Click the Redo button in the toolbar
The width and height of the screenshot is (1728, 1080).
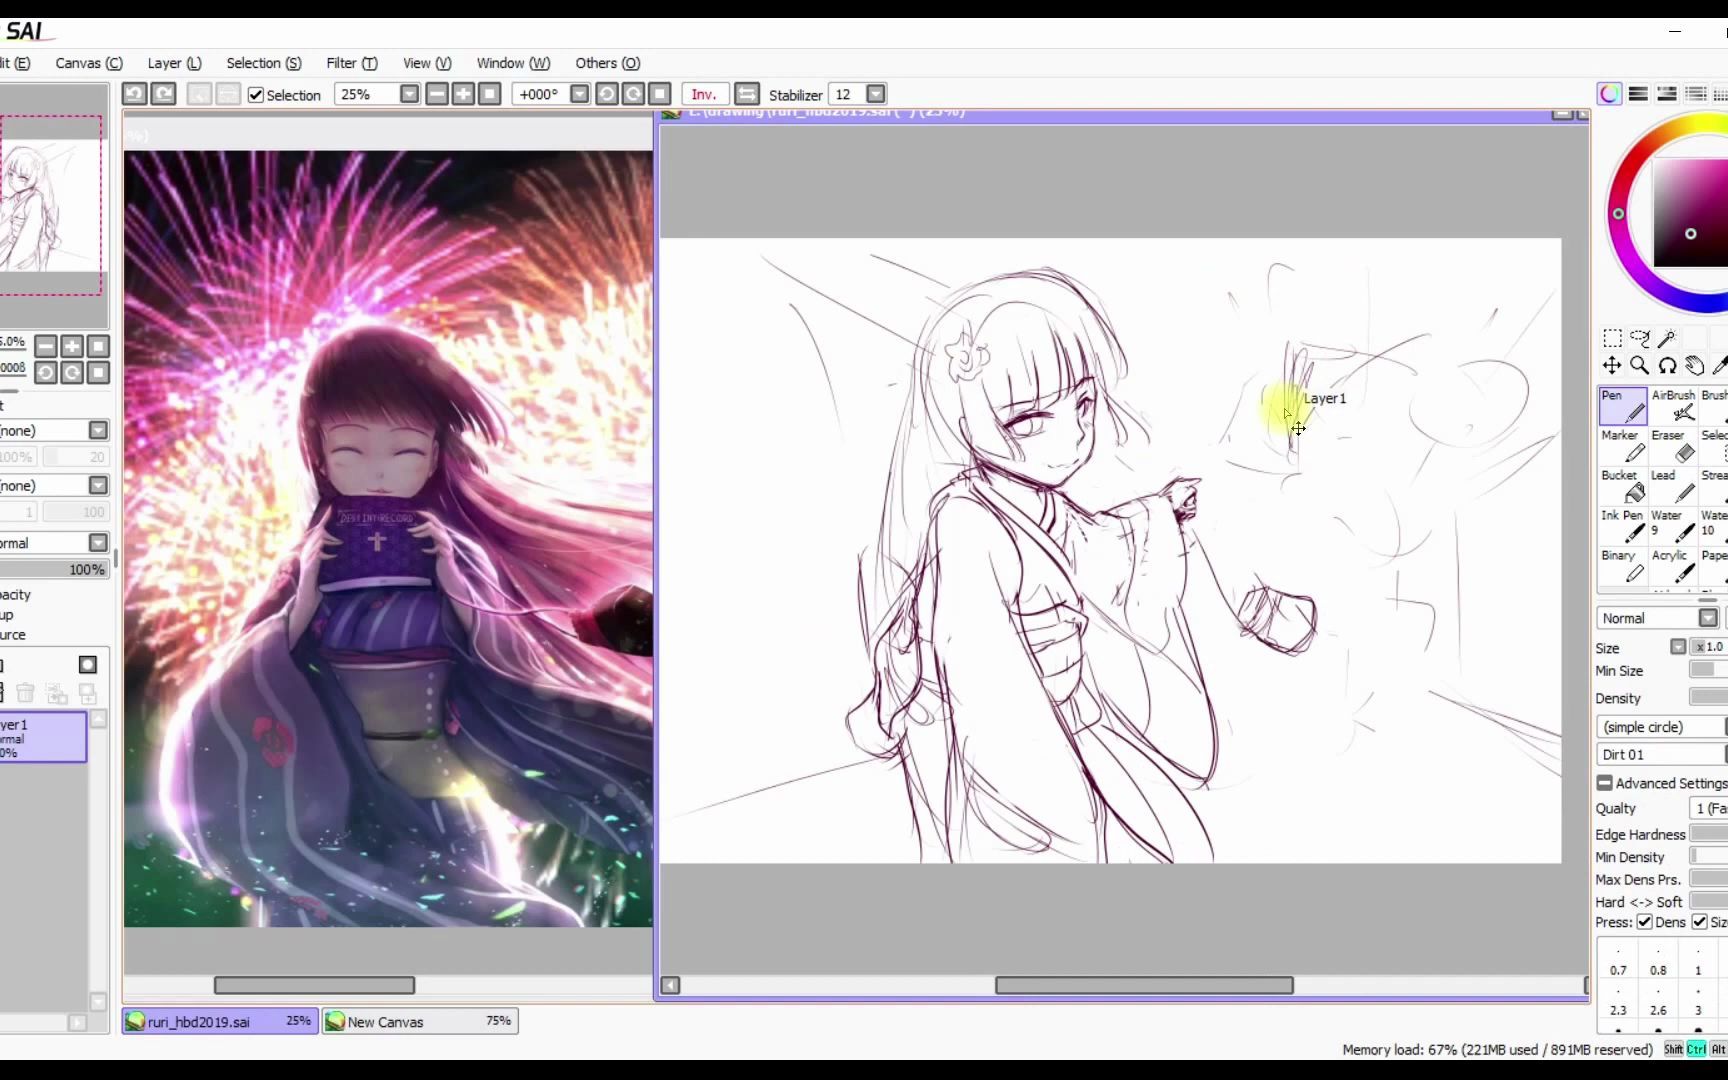[x=163, y=94]
